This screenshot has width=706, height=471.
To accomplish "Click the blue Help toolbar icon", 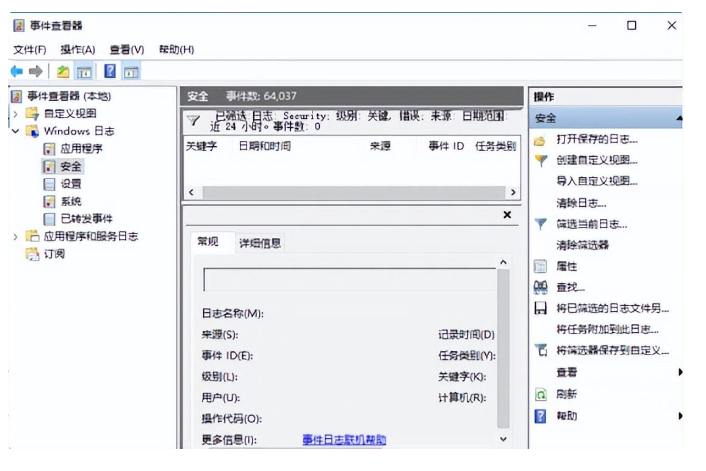I will point(110,71).
